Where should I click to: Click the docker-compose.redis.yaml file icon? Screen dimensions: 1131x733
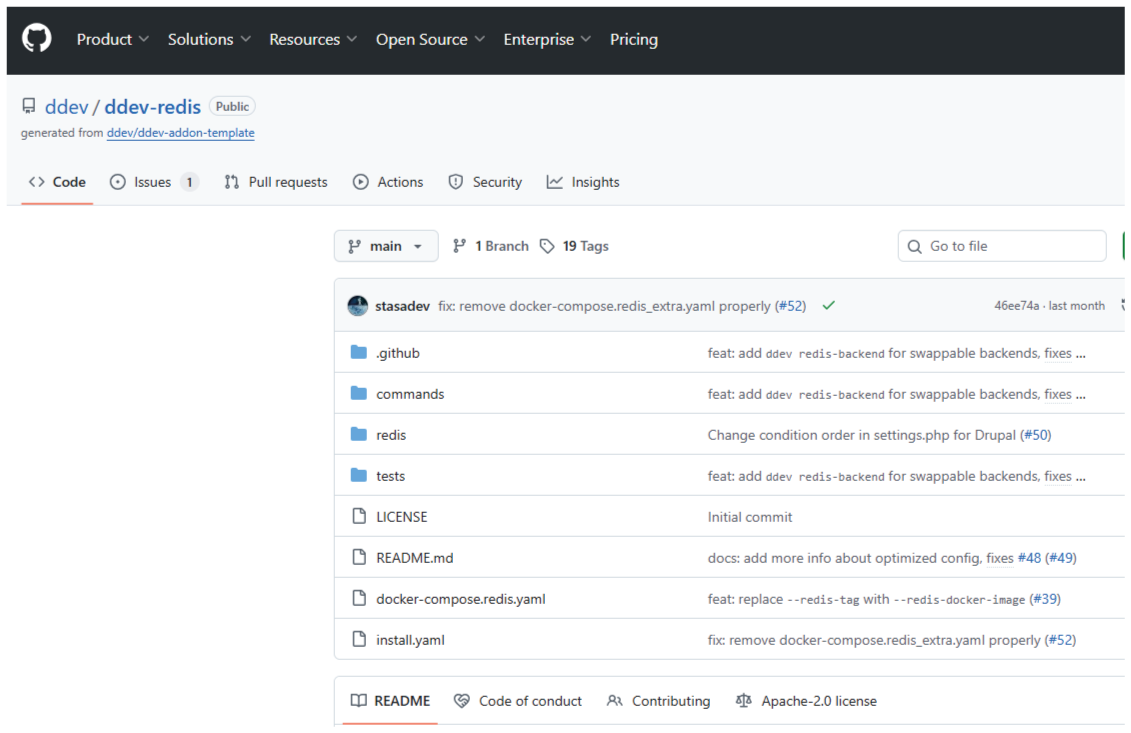click(x=359, y=599)
